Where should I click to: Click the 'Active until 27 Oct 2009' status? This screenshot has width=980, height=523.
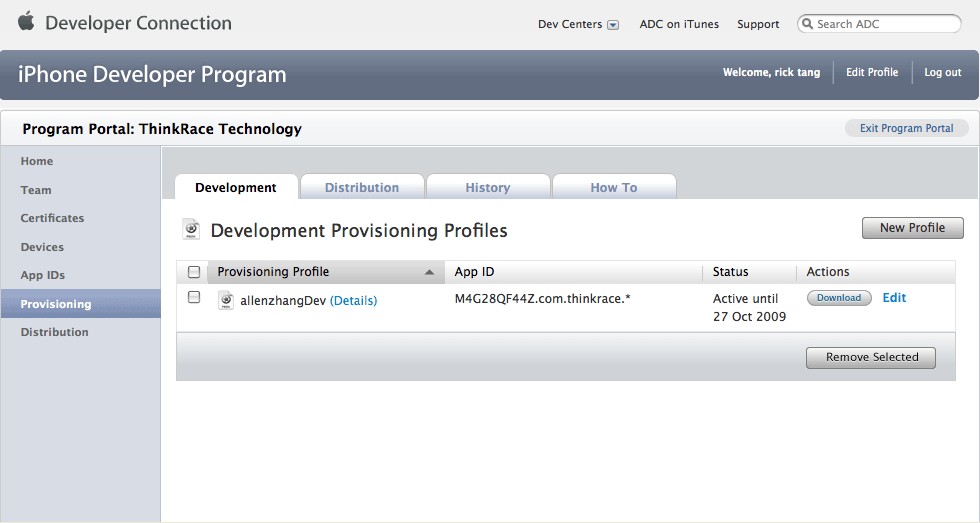[x=749, y=307]
